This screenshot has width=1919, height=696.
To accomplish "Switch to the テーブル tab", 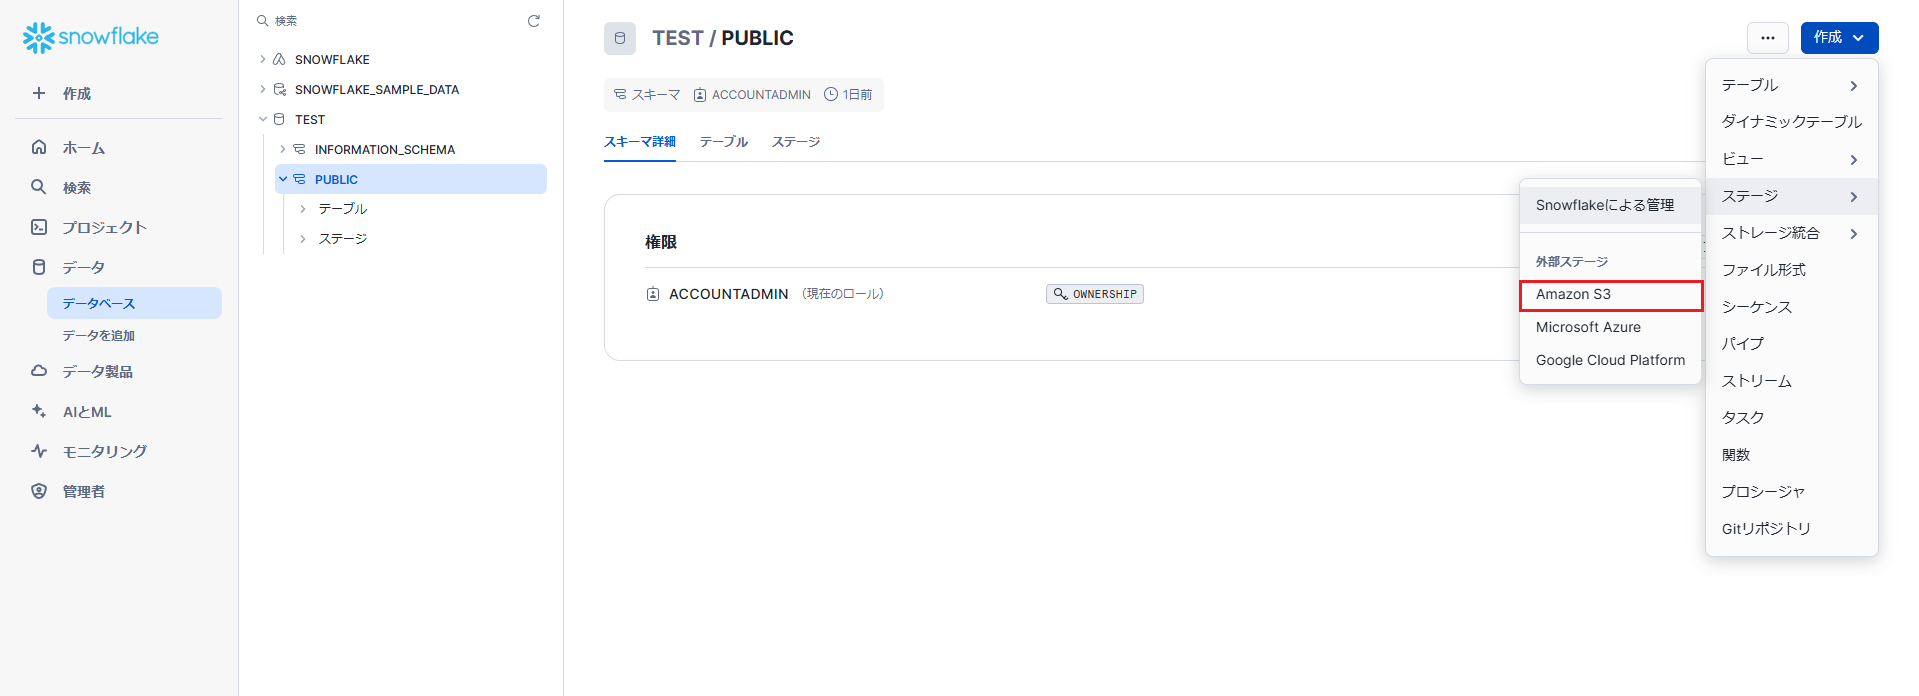I will click(x=724, y=142).
